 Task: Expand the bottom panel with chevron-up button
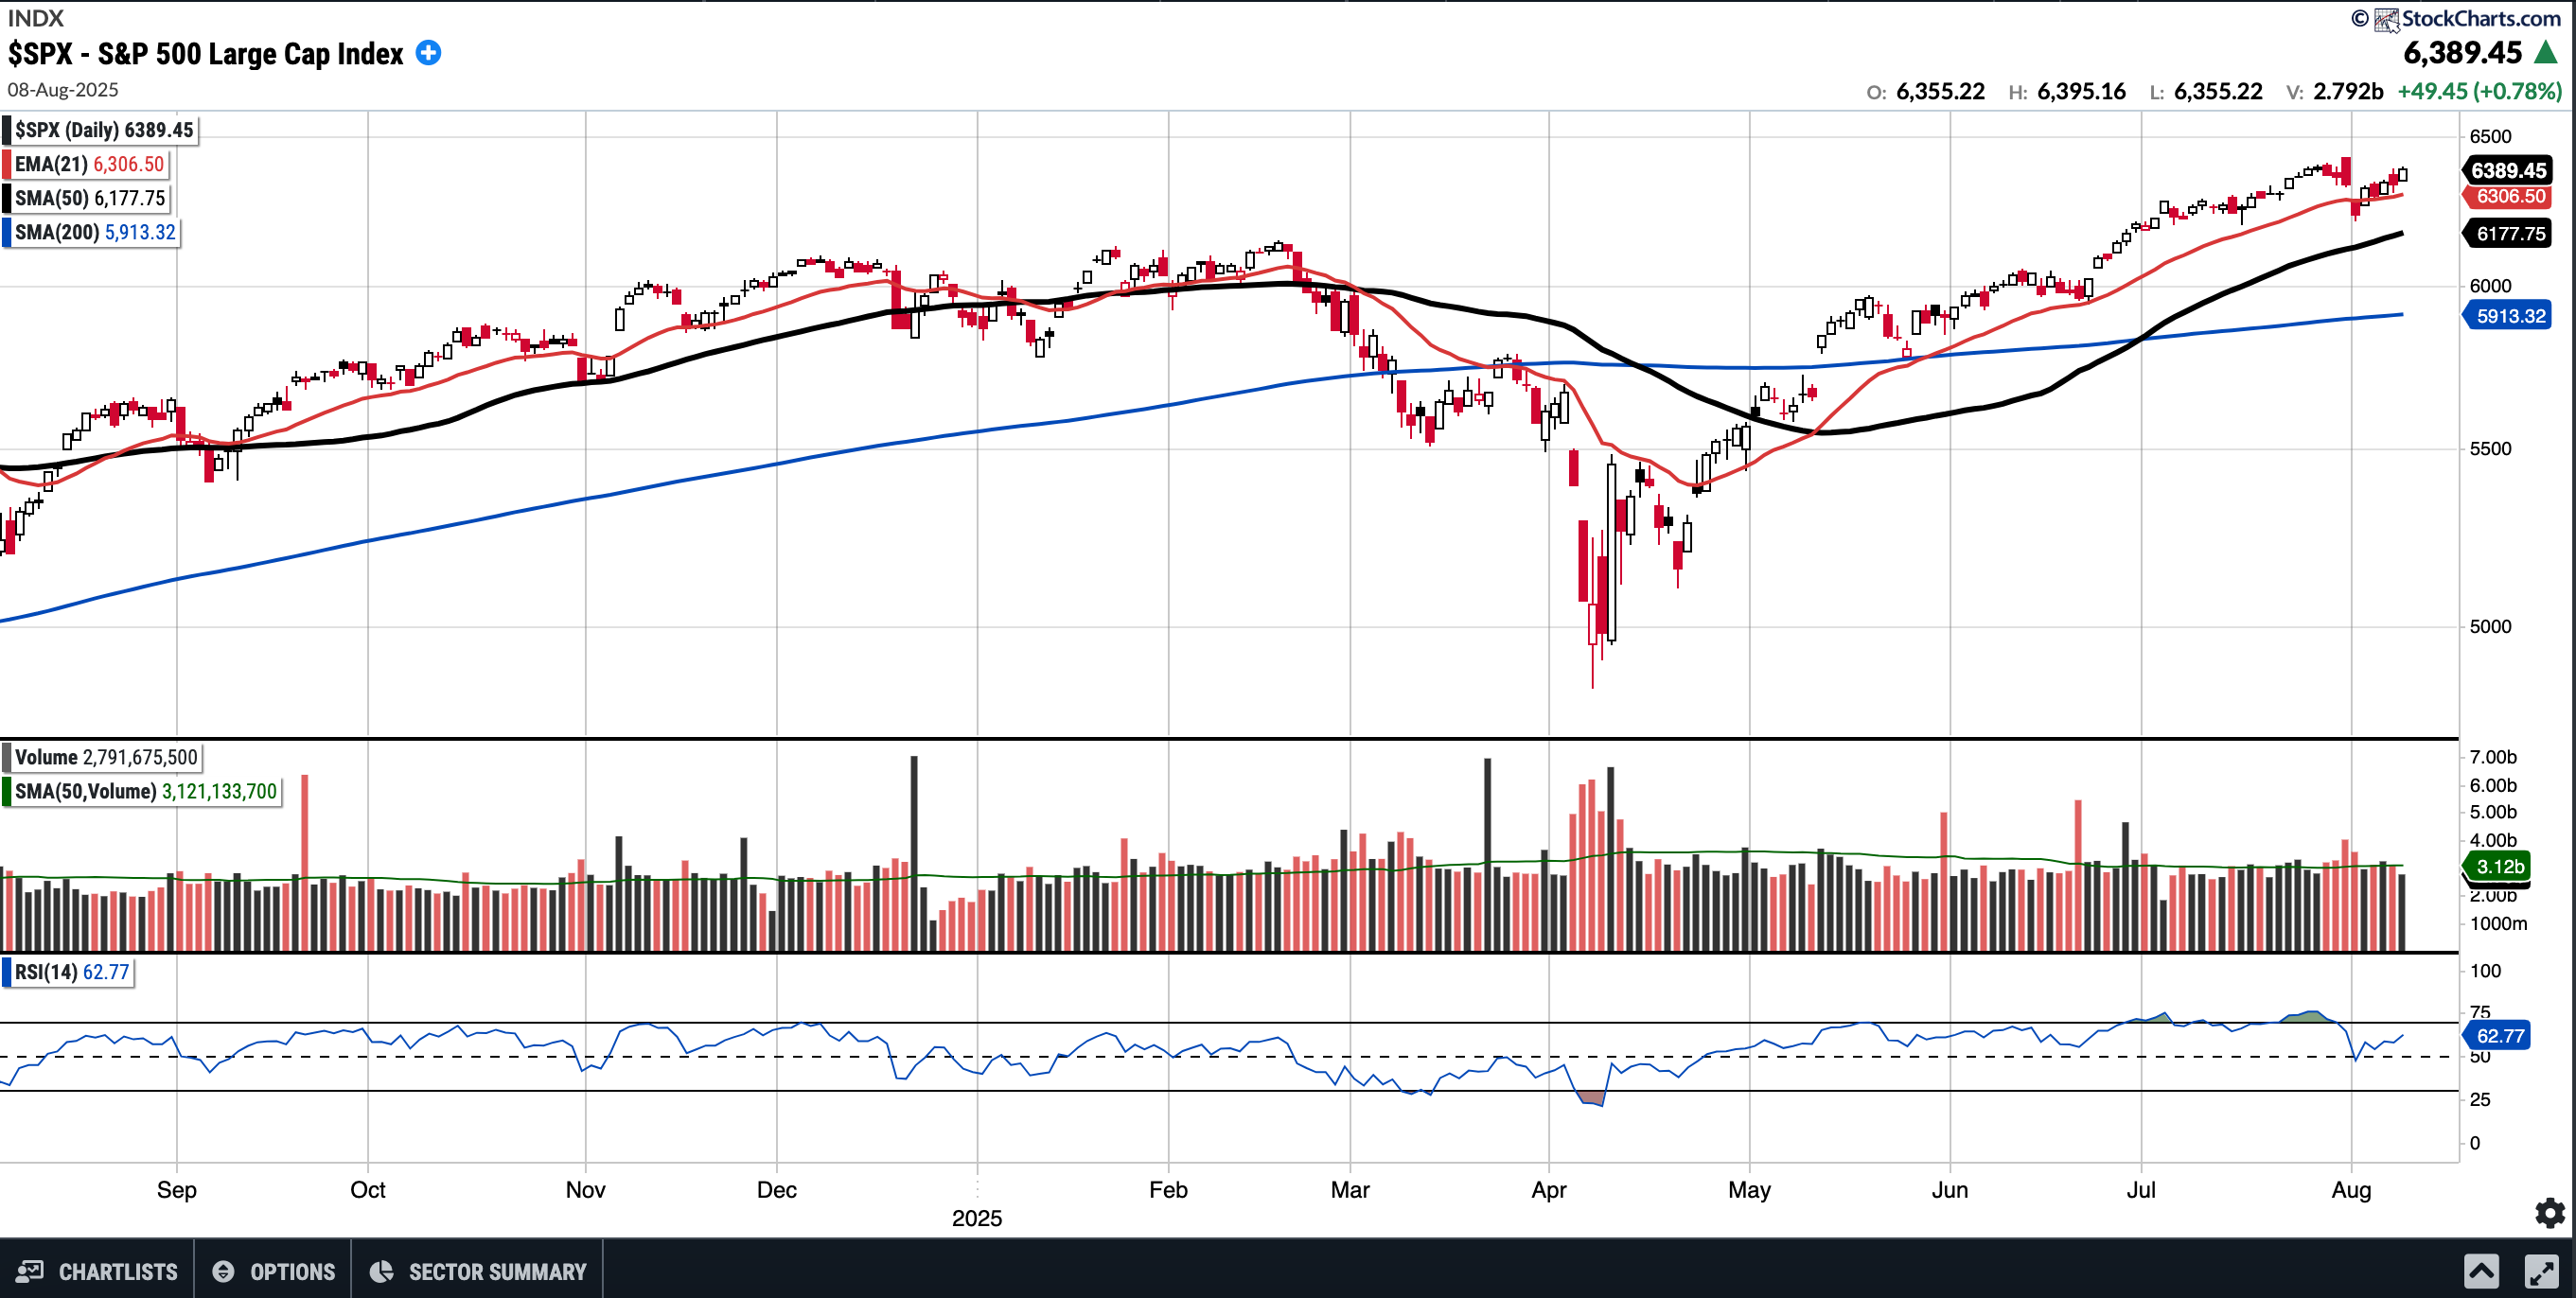(2481, 1271)
